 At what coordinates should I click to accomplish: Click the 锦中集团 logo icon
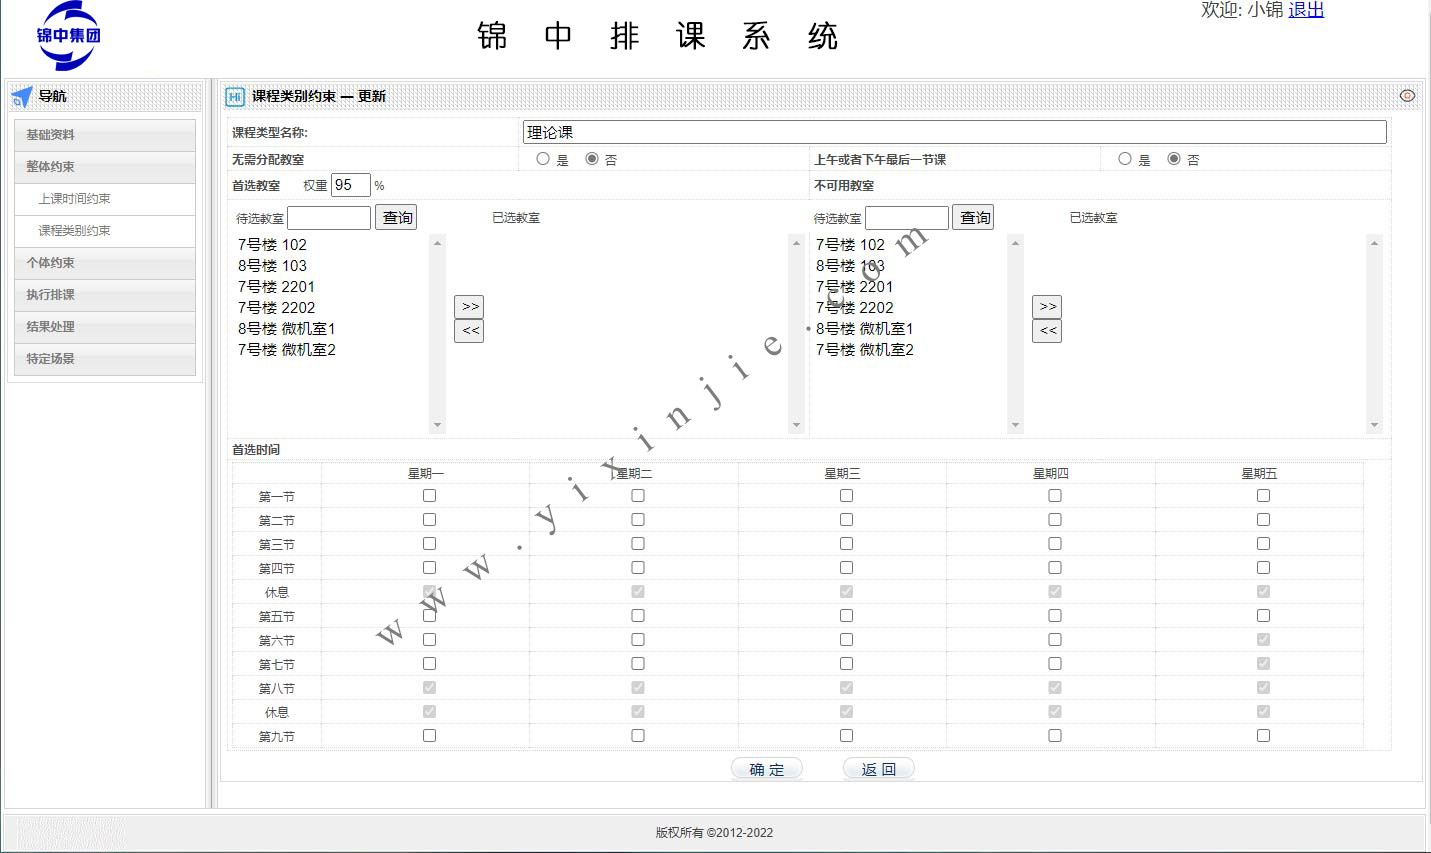coord(68,36)
